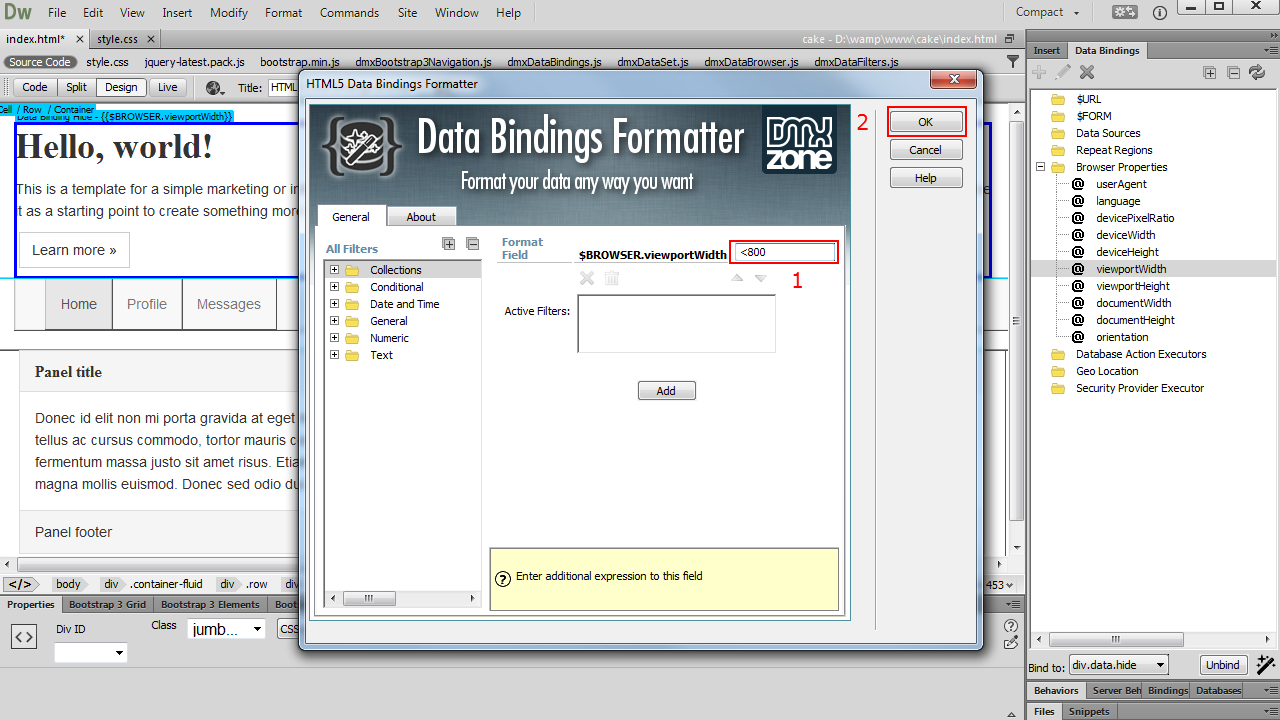This screenshot has width=1280, height=720.
Task: Expand all in Data Bindings panel
Action: (x=1210, y=72)
